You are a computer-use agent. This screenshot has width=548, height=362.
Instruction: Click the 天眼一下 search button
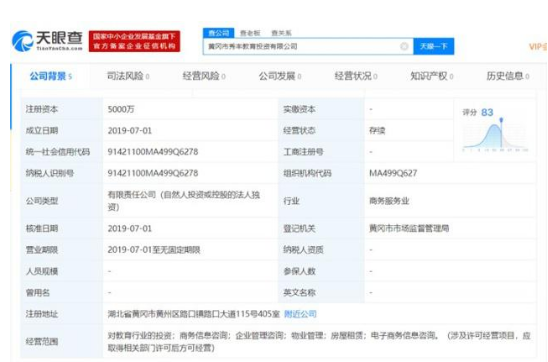pos(433,46)
